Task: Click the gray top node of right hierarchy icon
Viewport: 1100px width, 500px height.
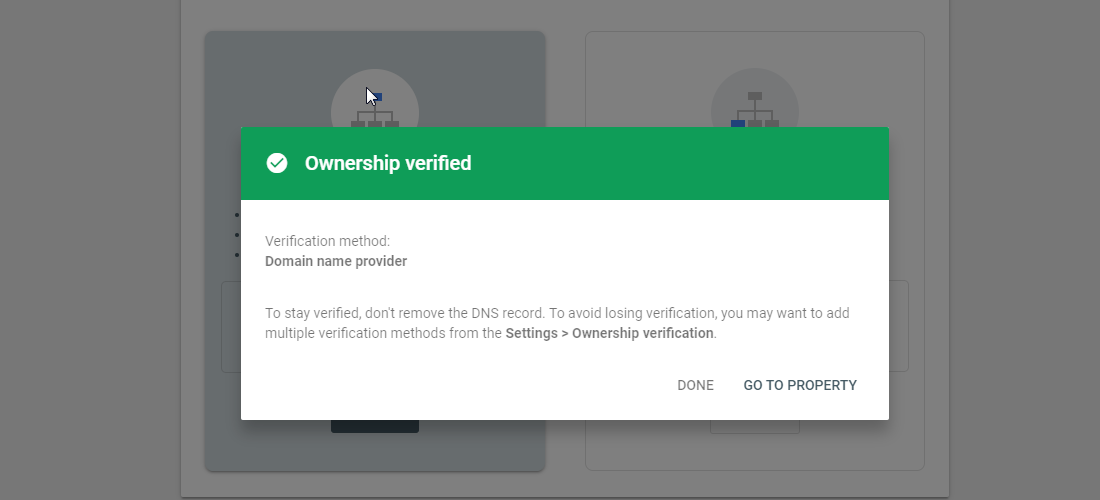Action: [755, 96]
